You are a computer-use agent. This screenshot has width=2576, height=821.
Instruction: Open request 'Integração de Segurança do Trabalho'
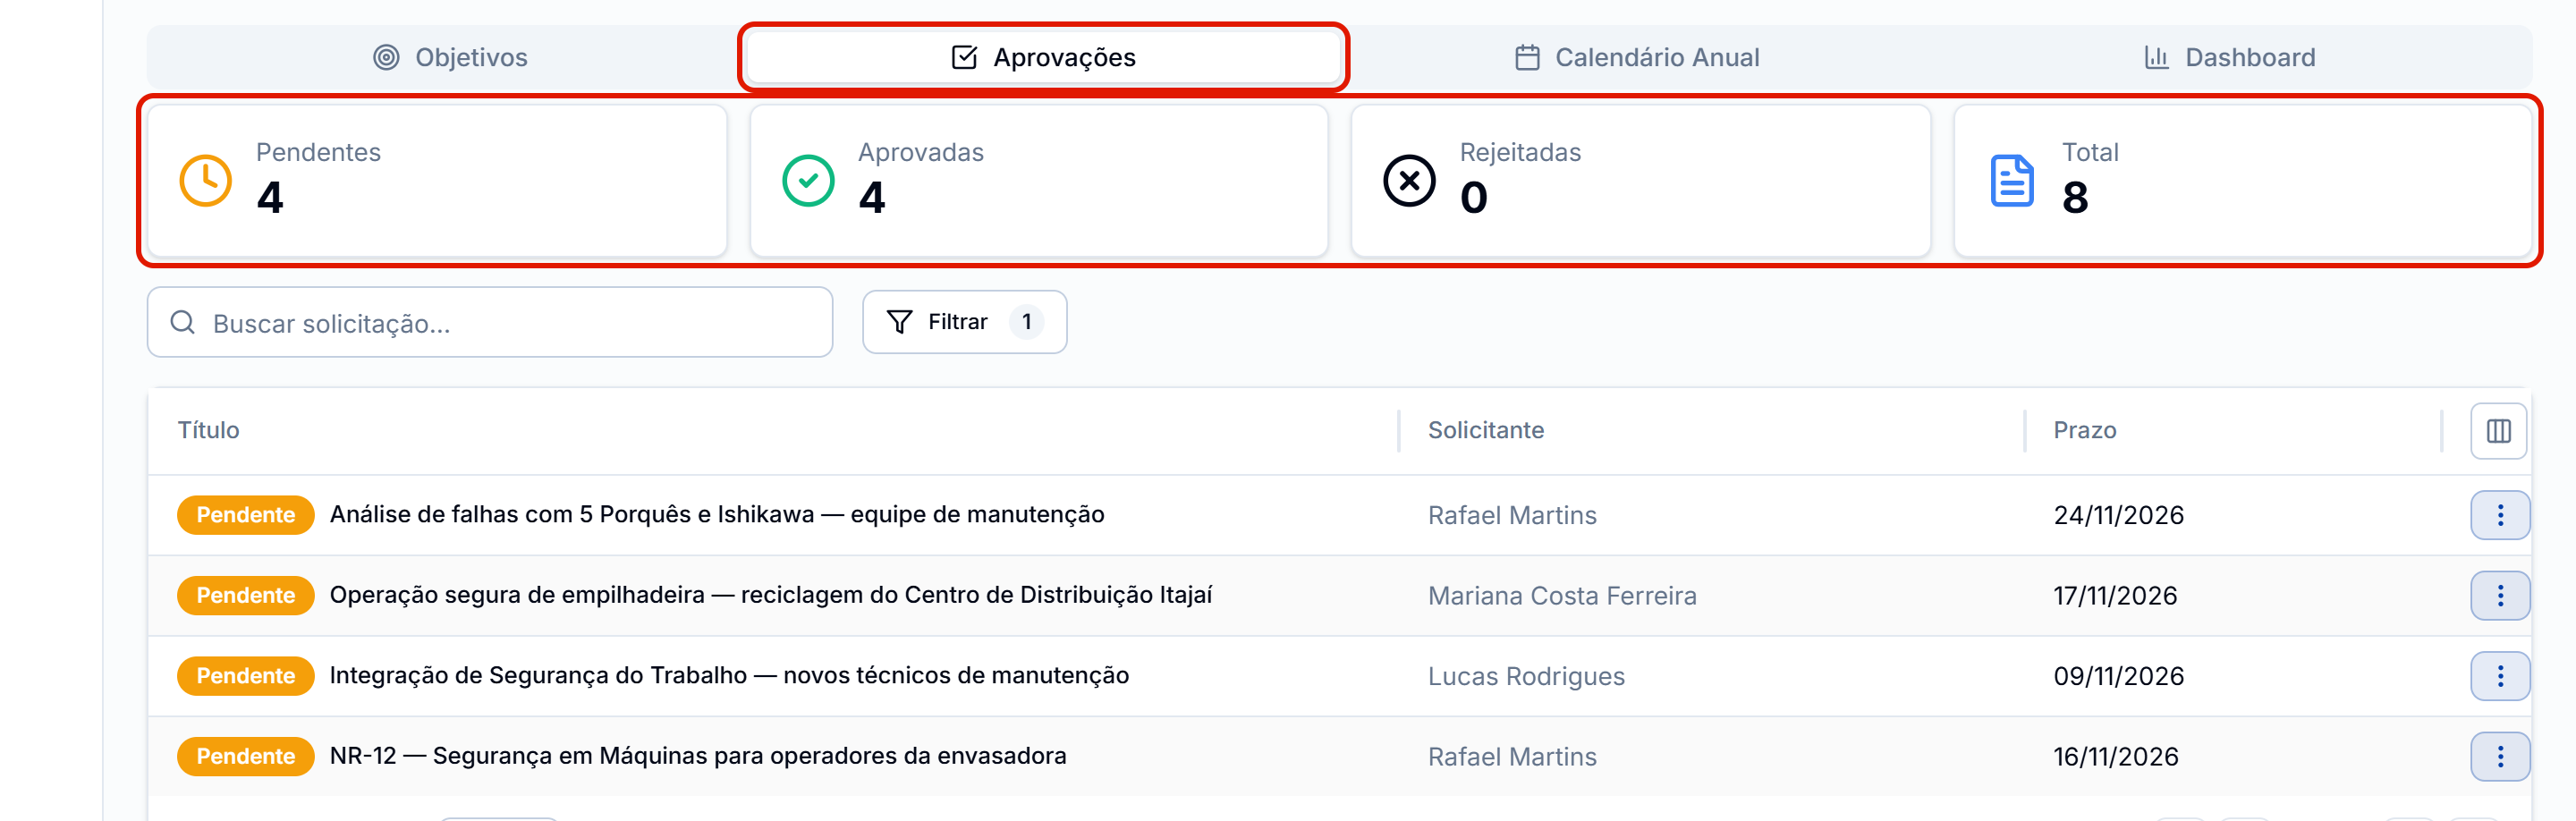(x=729, y=675)
